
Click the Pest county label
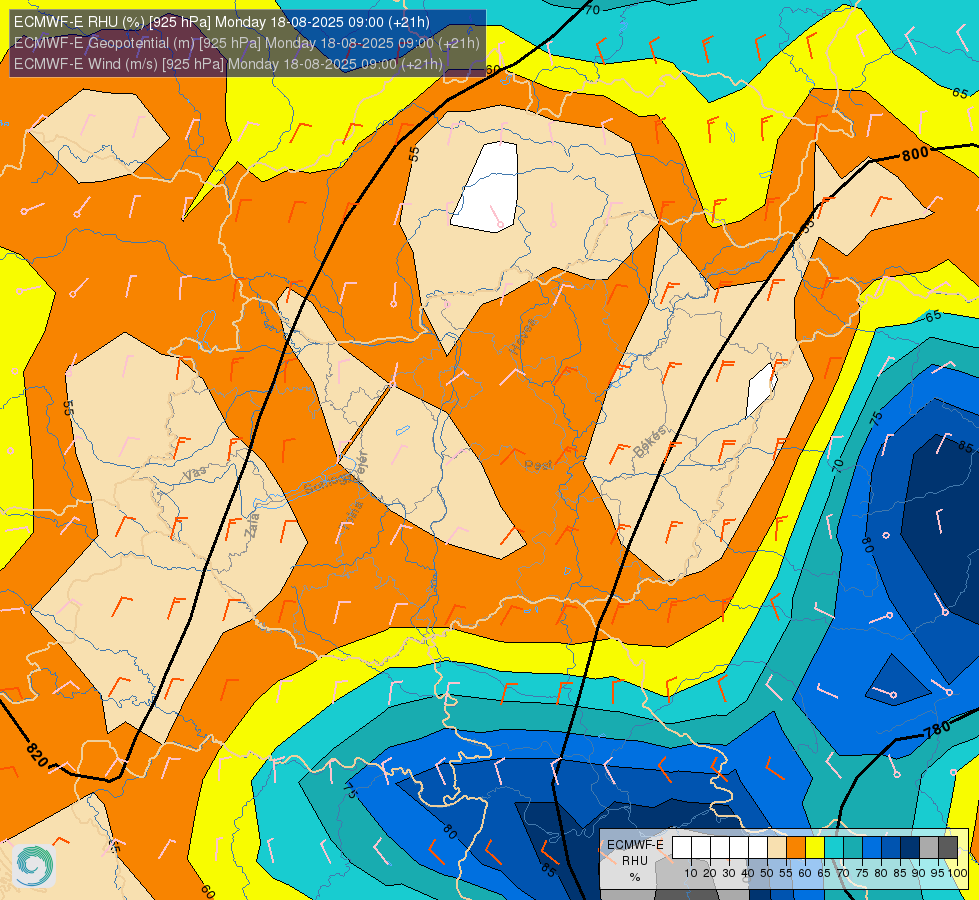tap(538, 465)
